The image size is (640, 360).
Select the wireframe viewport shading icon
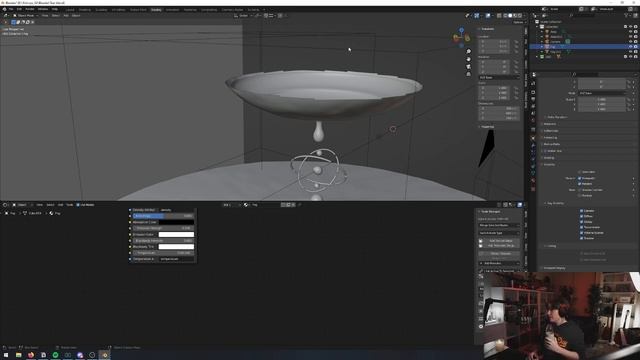[x=505, y=16]
